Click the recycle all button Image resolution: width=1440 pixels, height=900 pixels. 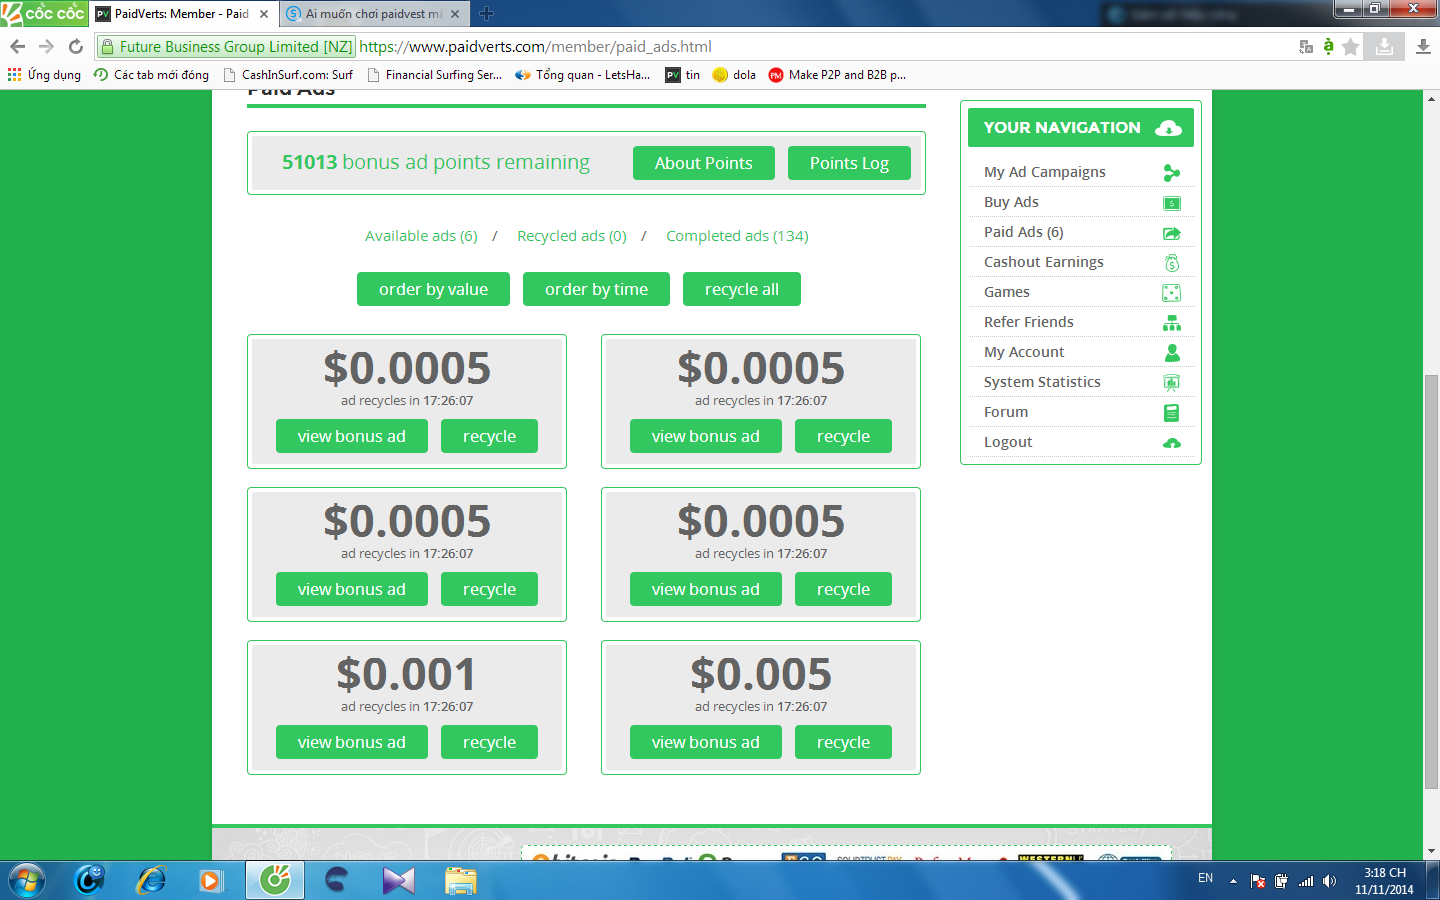click(742, 289)
